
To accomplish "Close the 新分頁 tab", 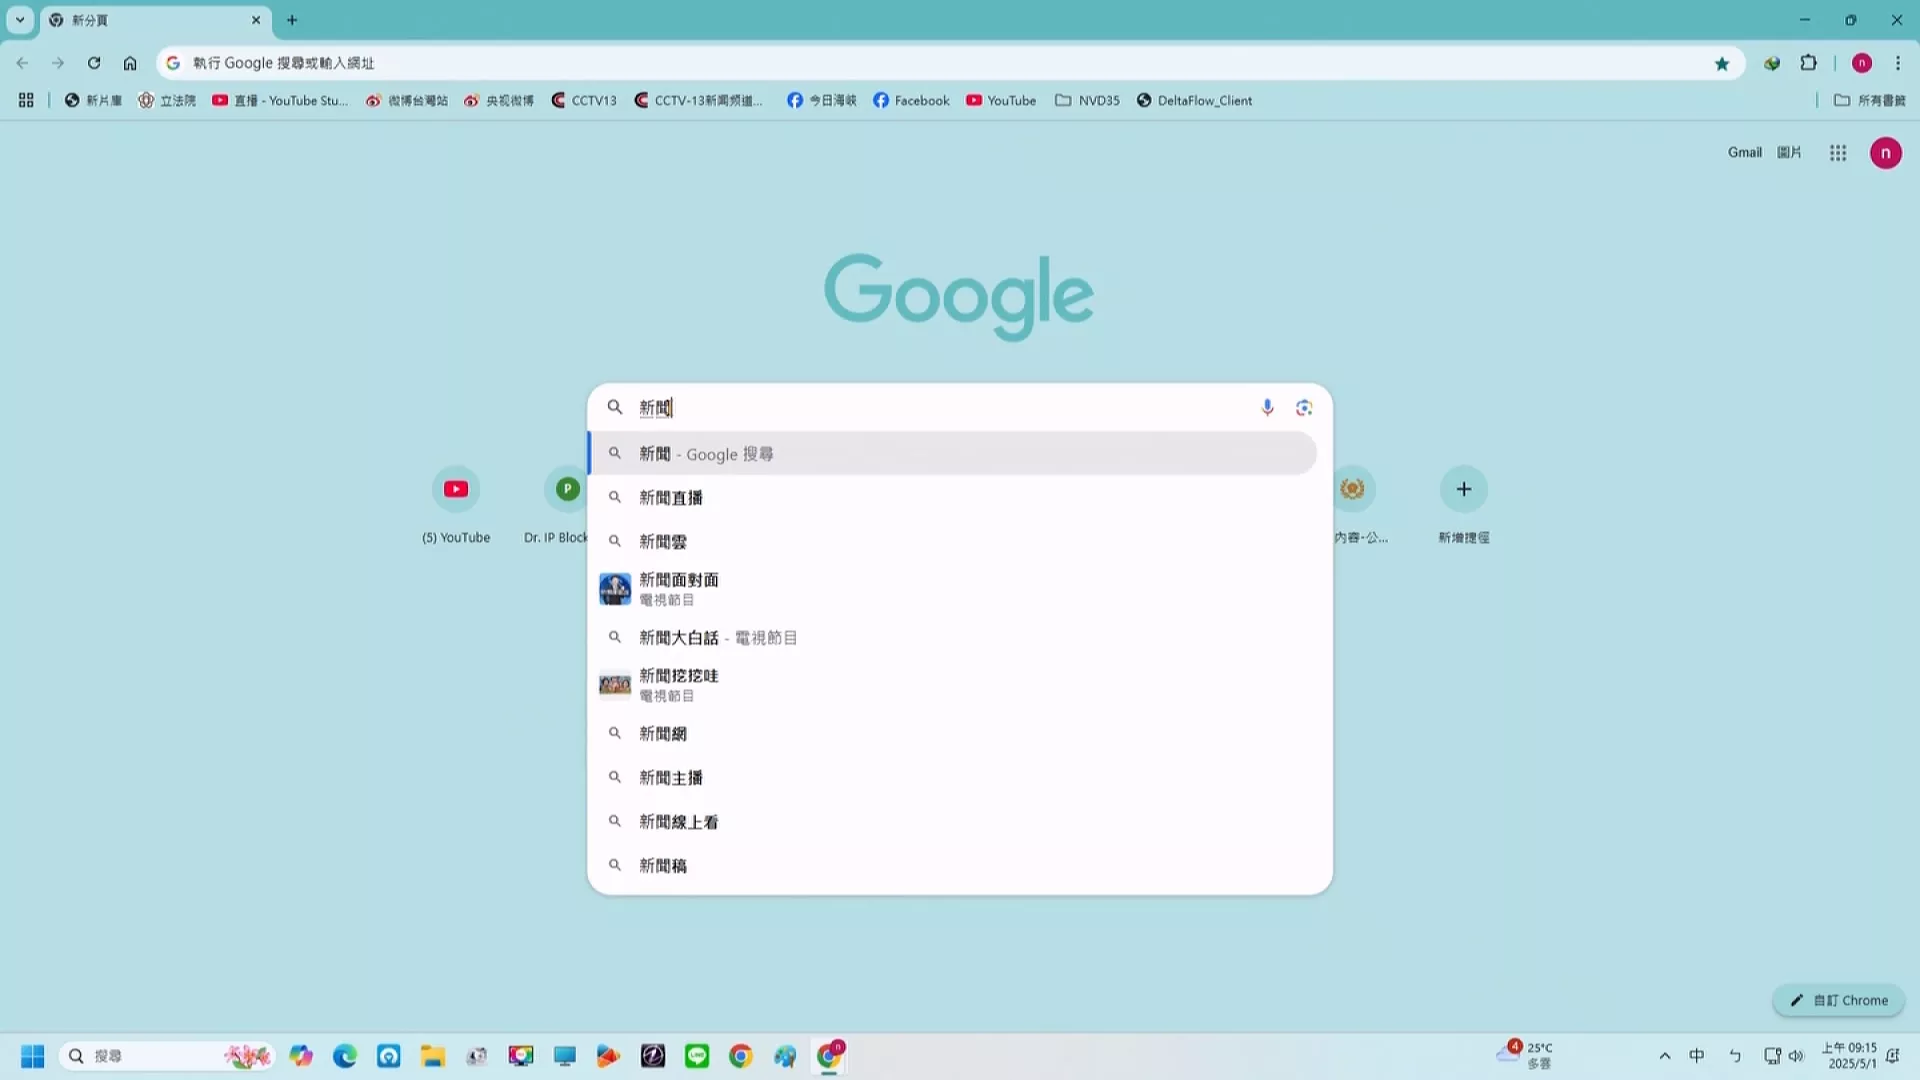I will (x=256, y=20).
